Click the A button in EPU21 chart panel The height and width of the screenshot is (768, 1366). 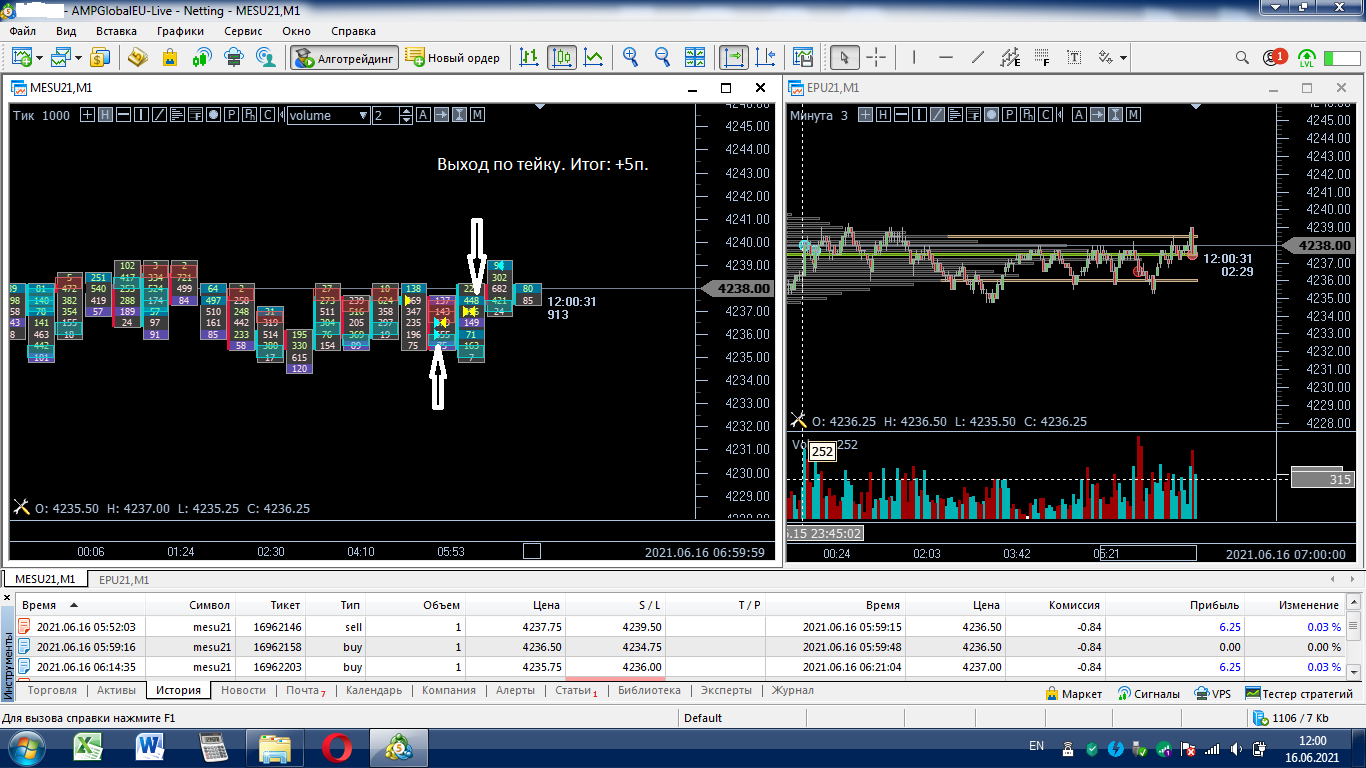click(1079, 115)
